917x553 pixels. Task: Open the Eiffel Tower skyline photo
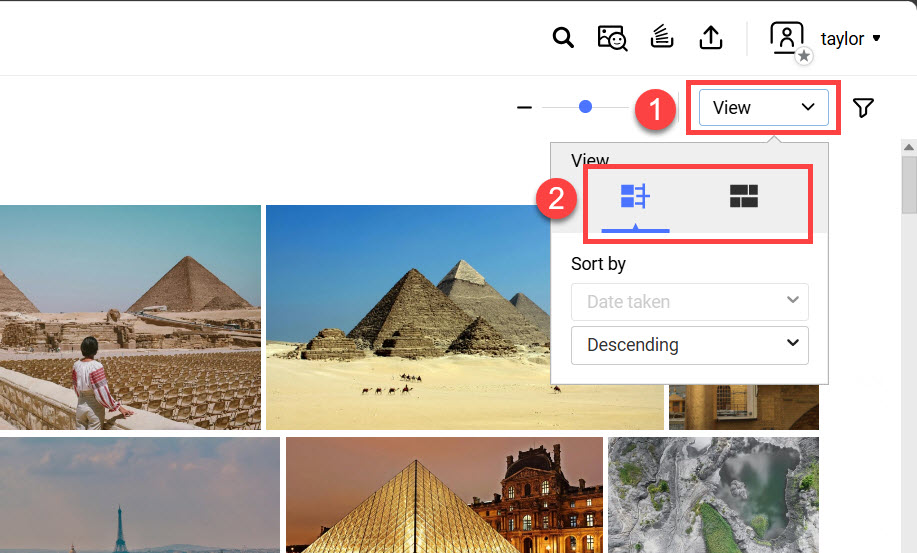[140, 495]
